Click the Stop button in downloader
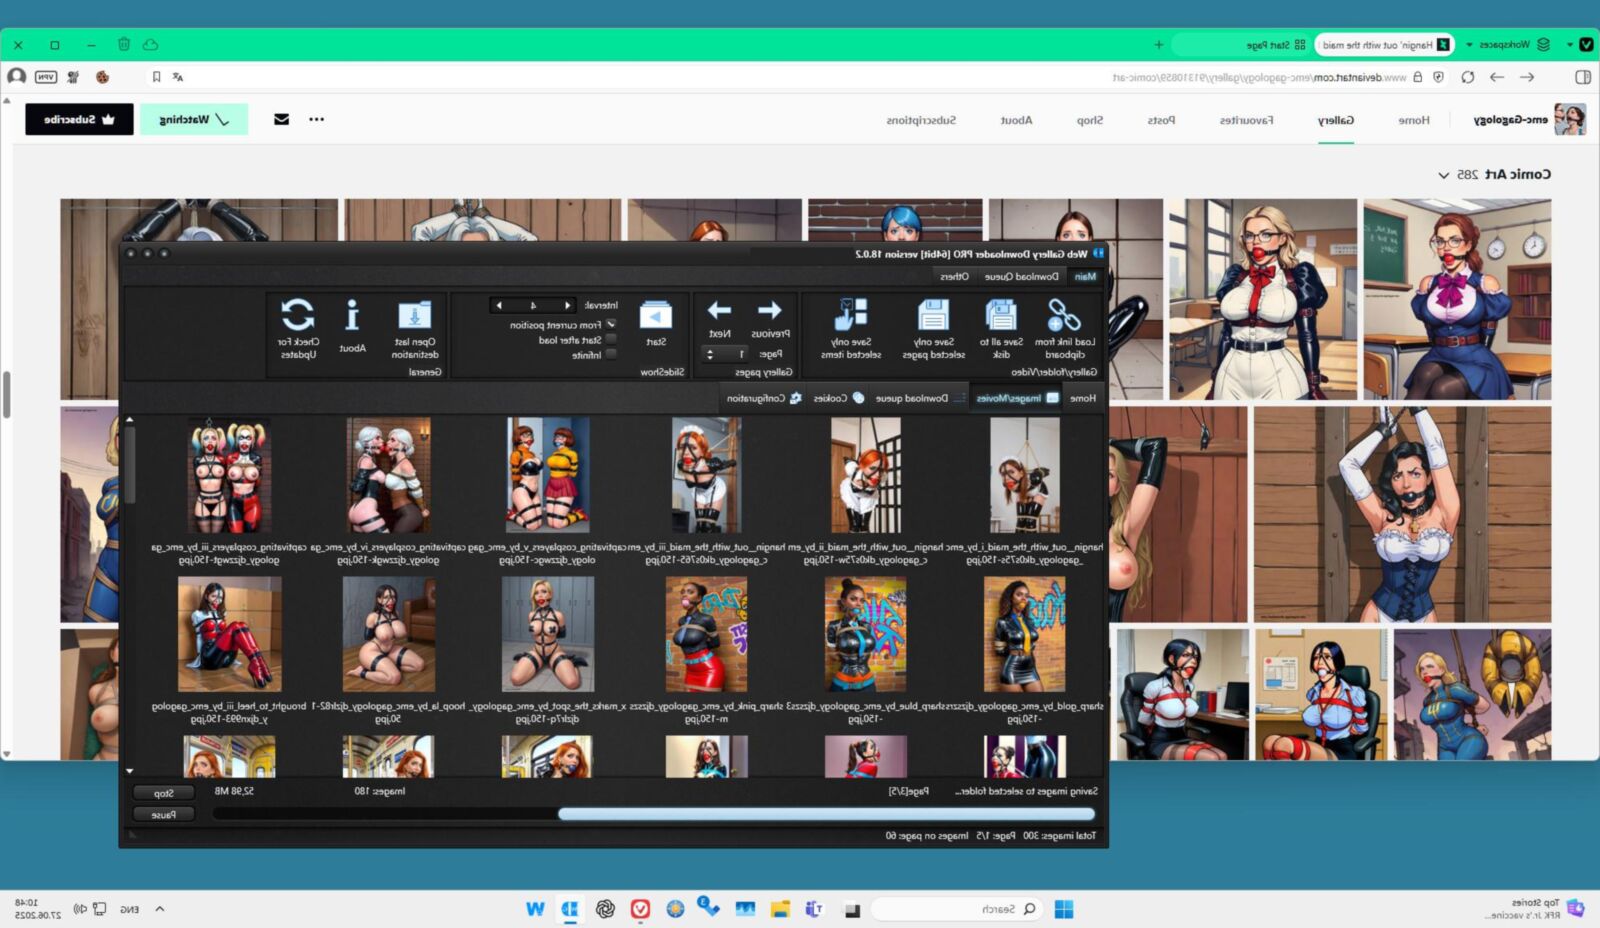This screenshot has width=1600, height=928. click(x=164, y=793)
